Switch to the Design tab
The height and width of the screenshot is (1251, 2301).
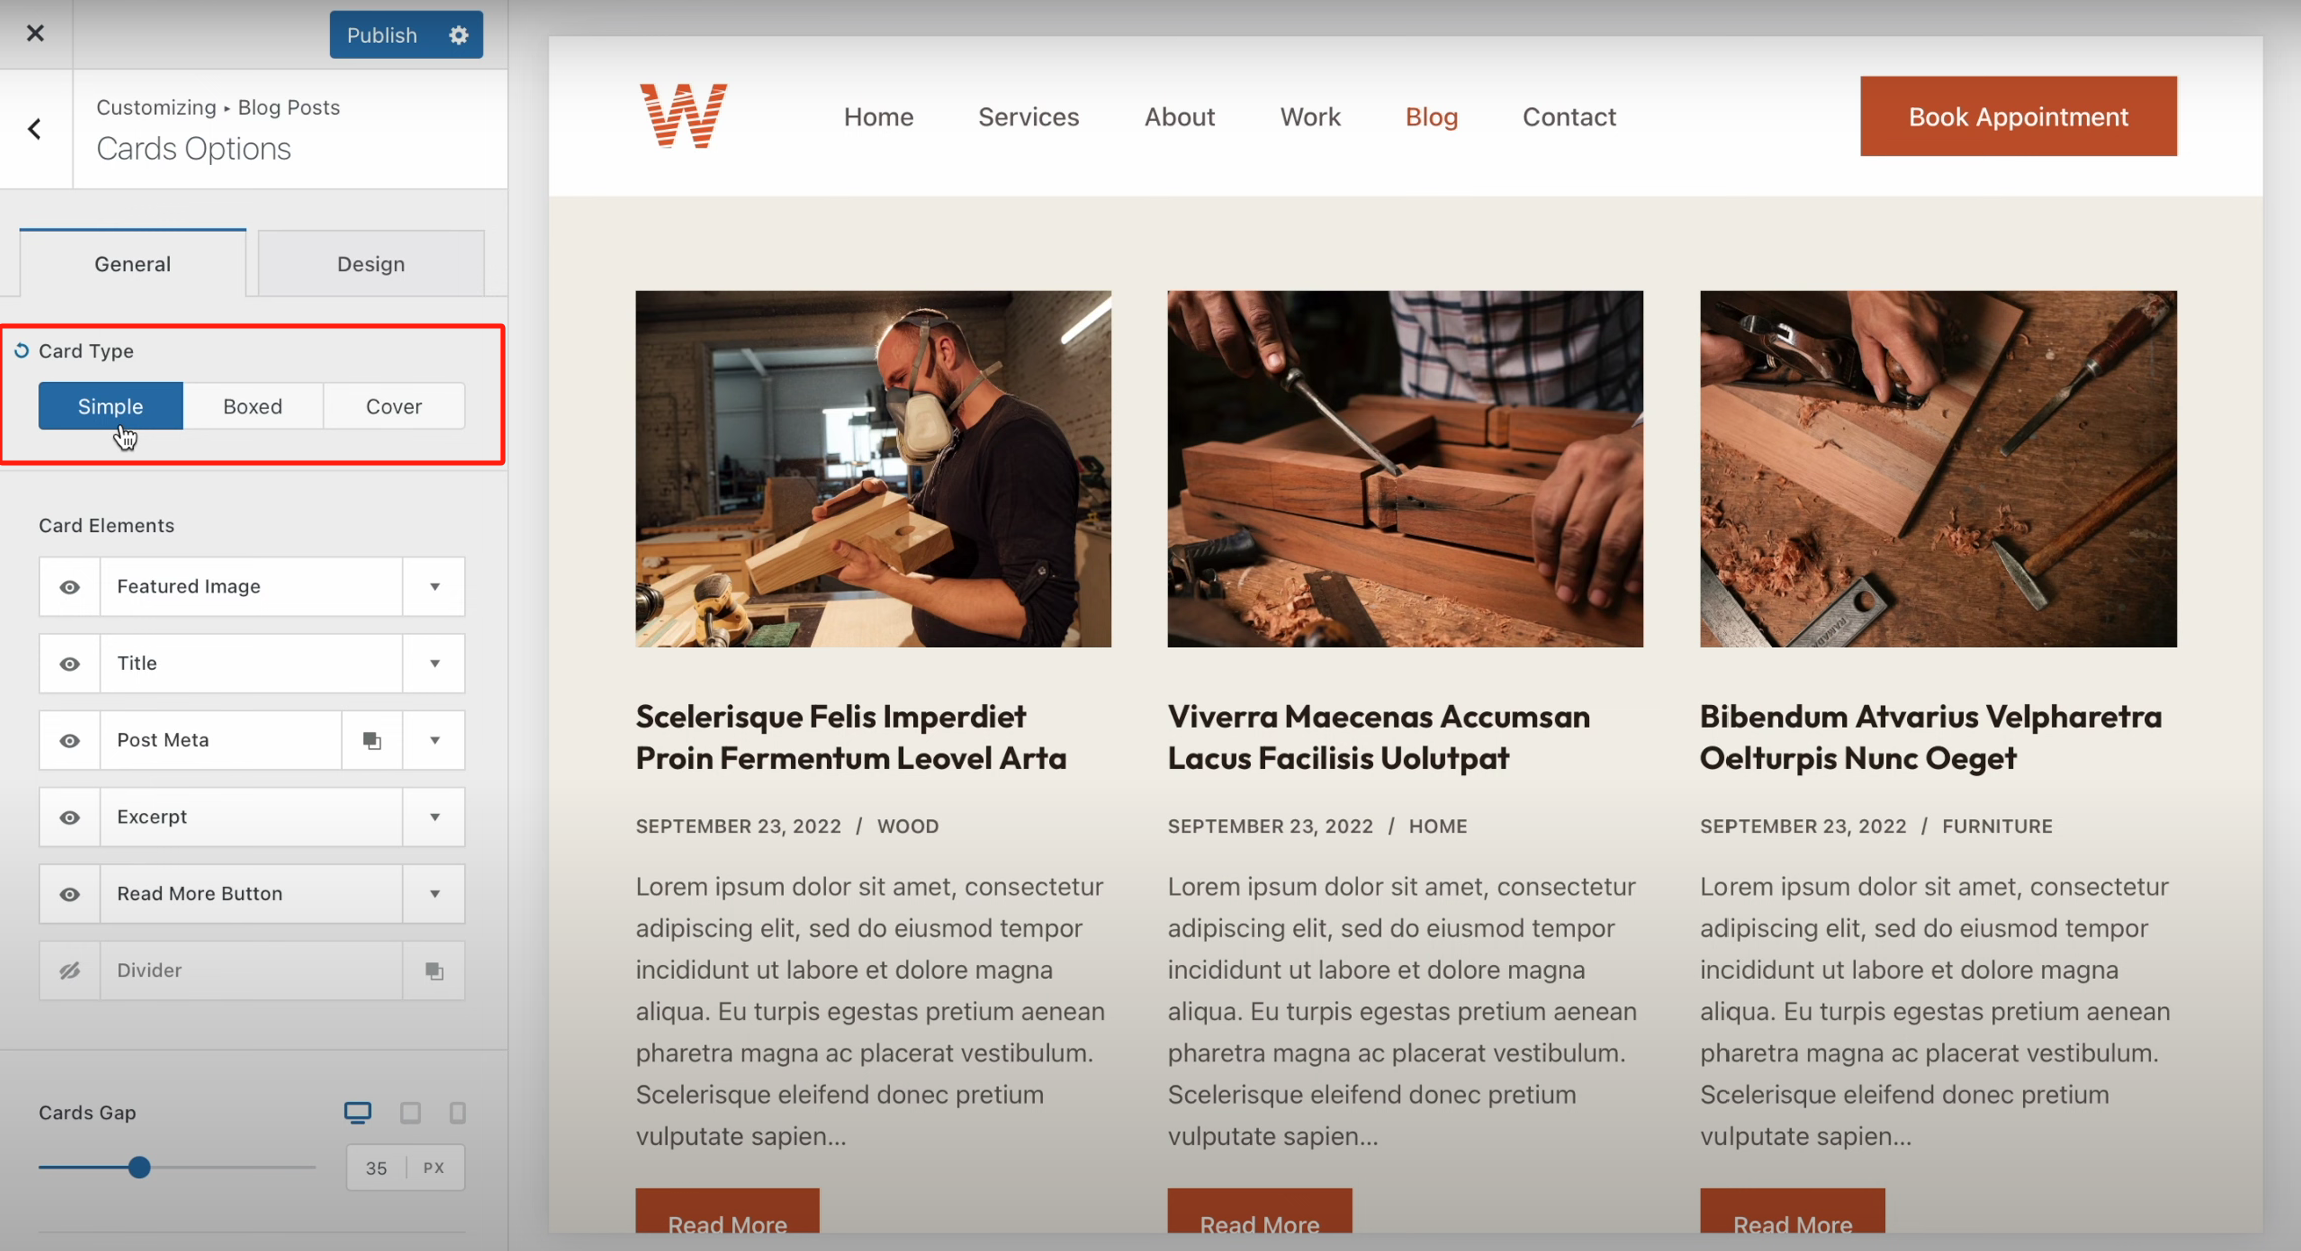coord(371,264)
